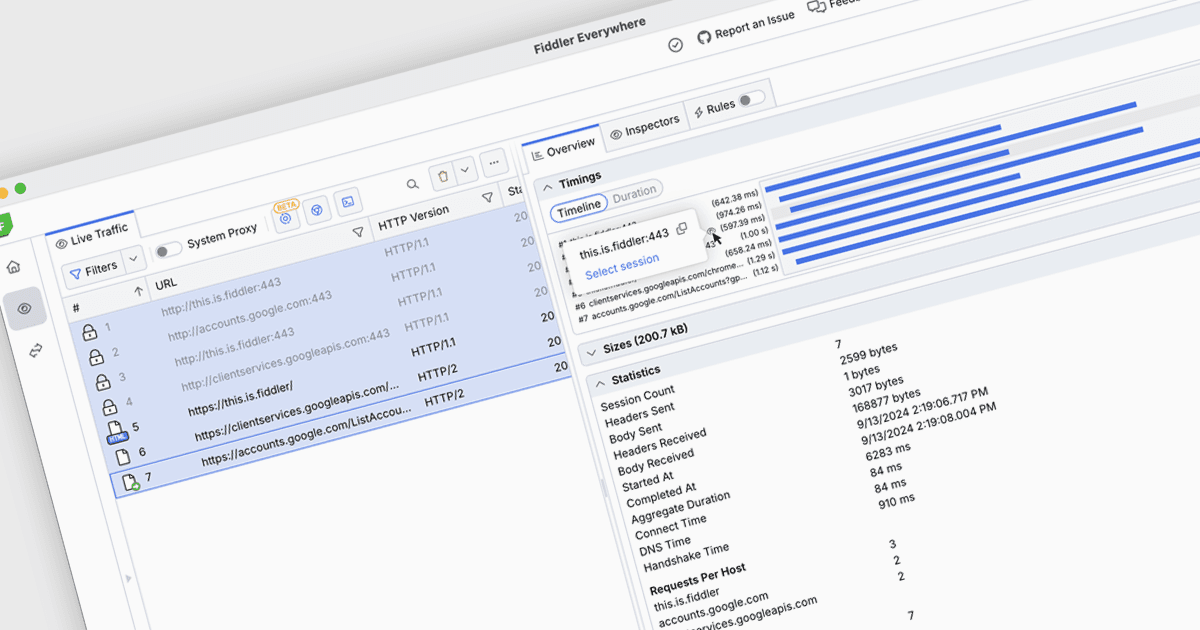The width and height of the screenshot is (1200, 630).
Task: Click the green window maximize dot
Action: (20, 188)
